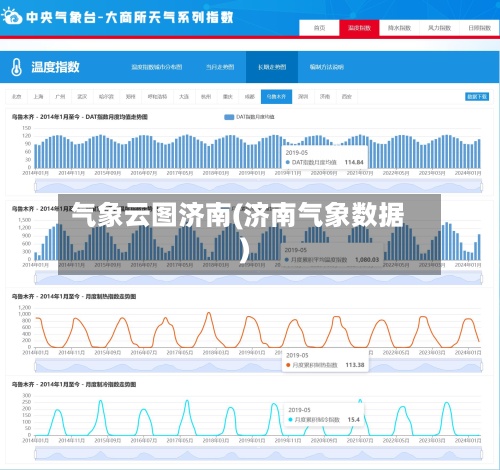Choose the 呼和浩特 city tab
Viewport: 500px width, 470px height.
(x=157, y=97)
